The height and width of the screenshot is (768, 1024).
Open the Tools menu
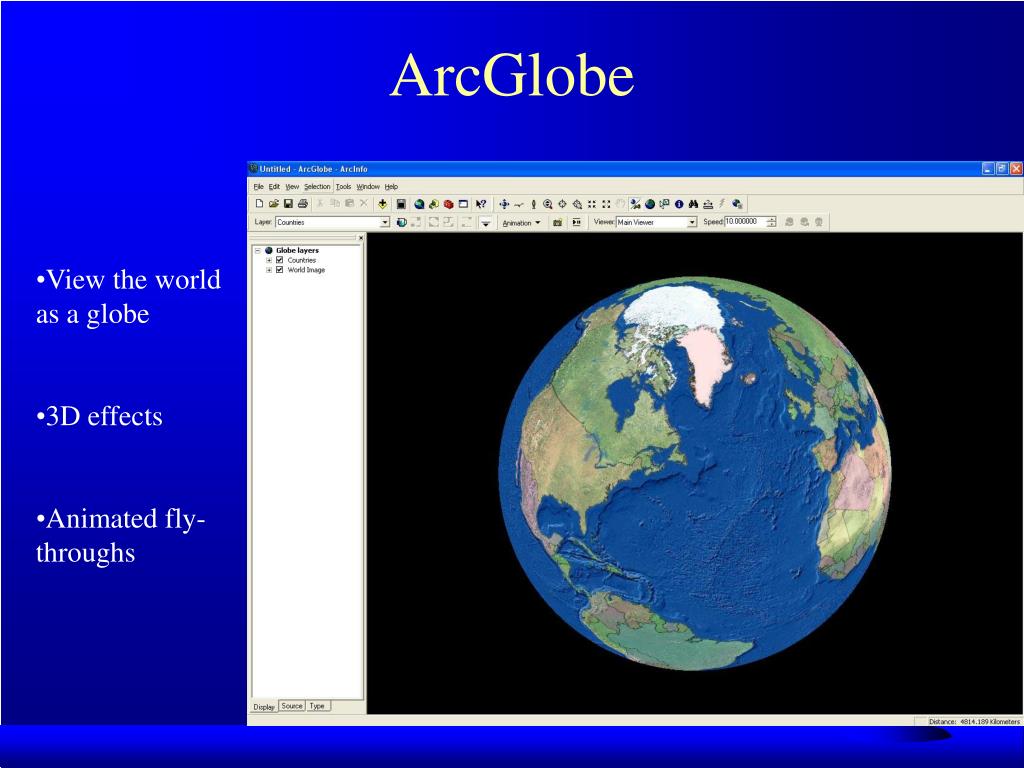point(344,186)
